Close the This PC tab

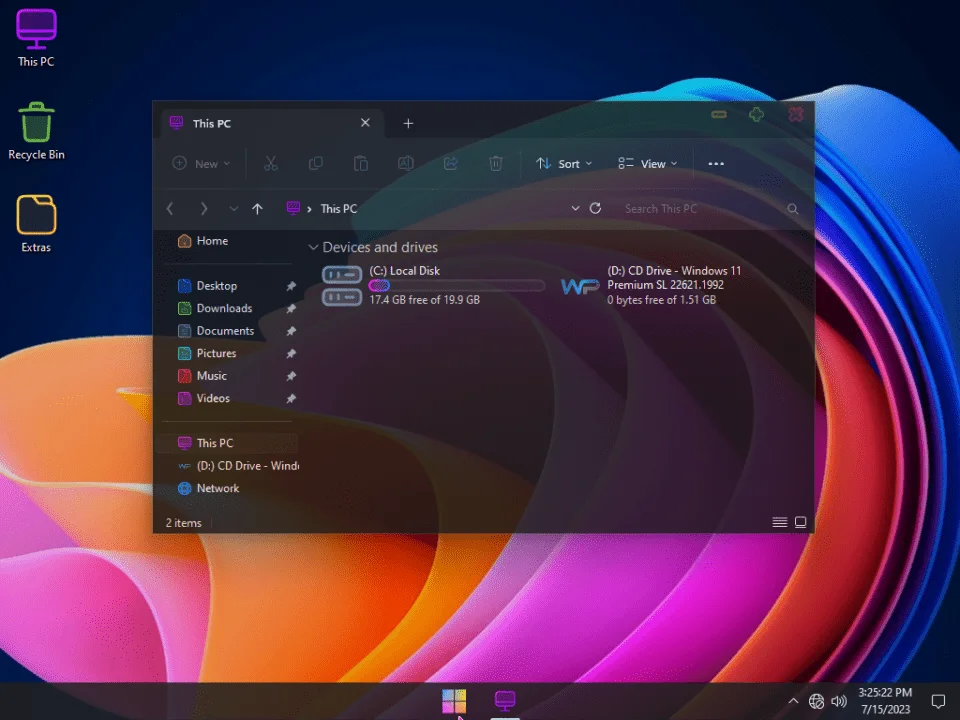pyautogui.click(x=365, y=123)
